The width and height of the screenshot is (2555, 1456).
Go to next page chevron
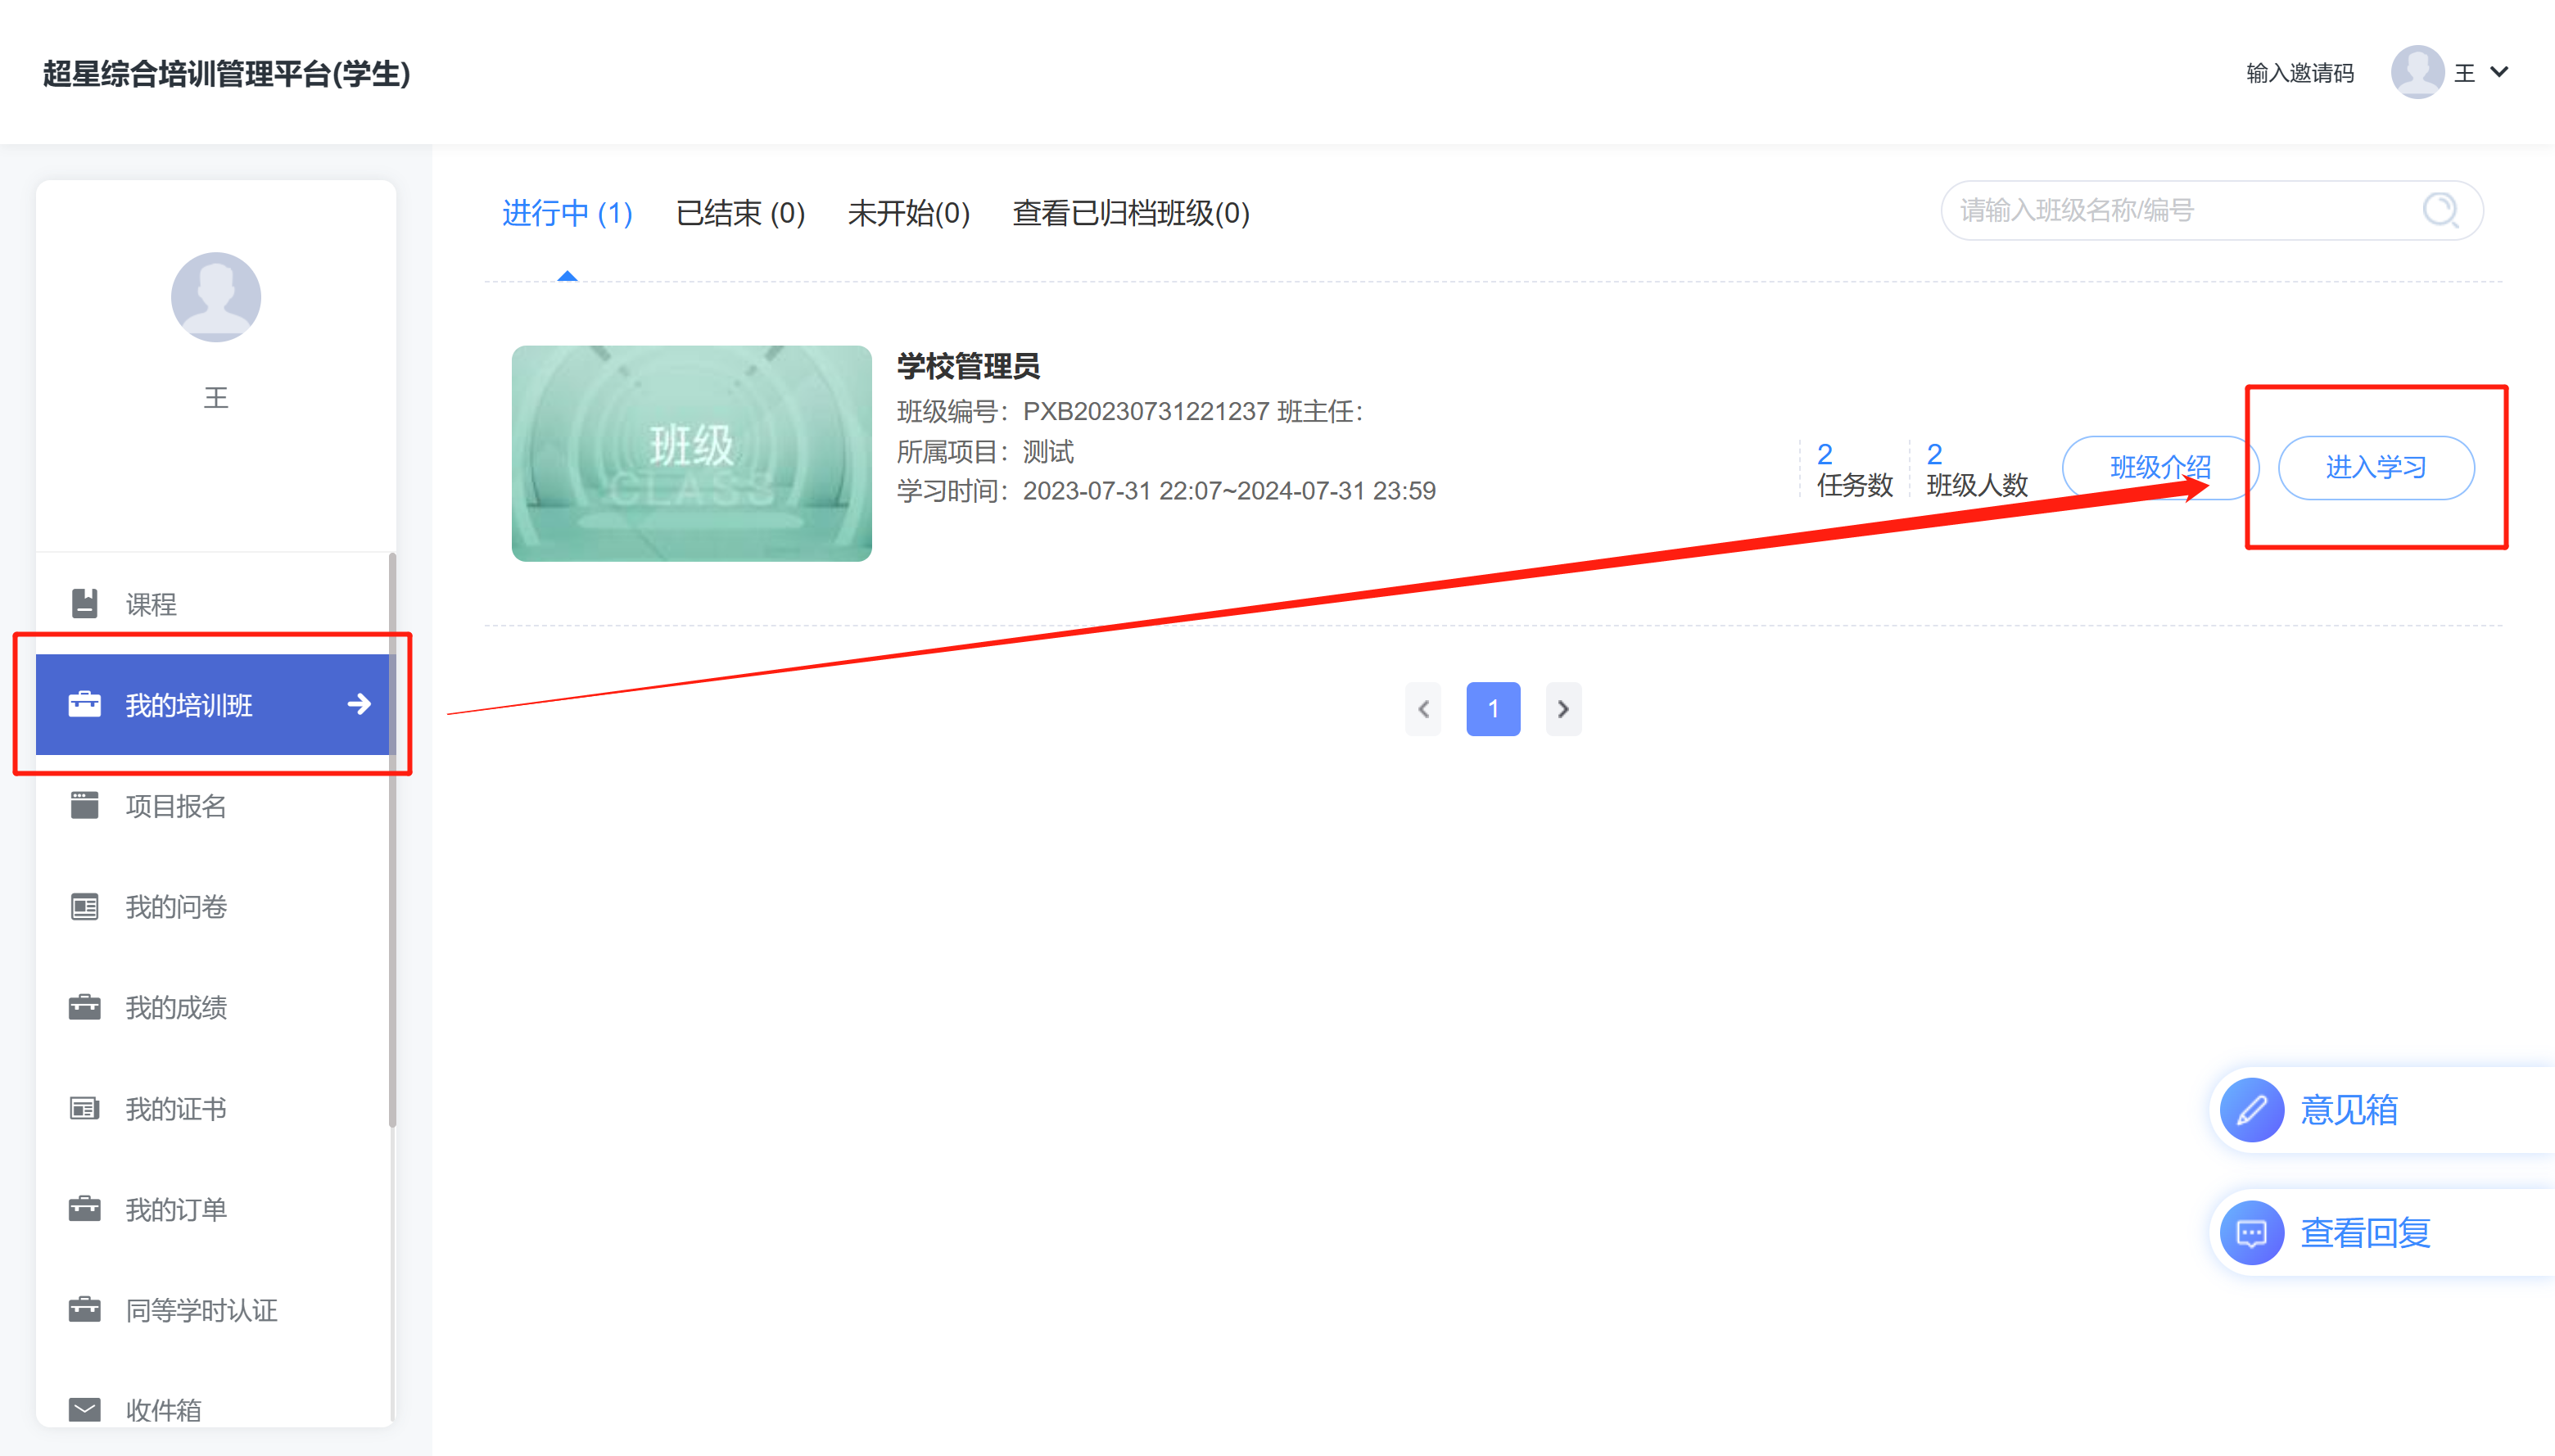tap(1563, 709)
